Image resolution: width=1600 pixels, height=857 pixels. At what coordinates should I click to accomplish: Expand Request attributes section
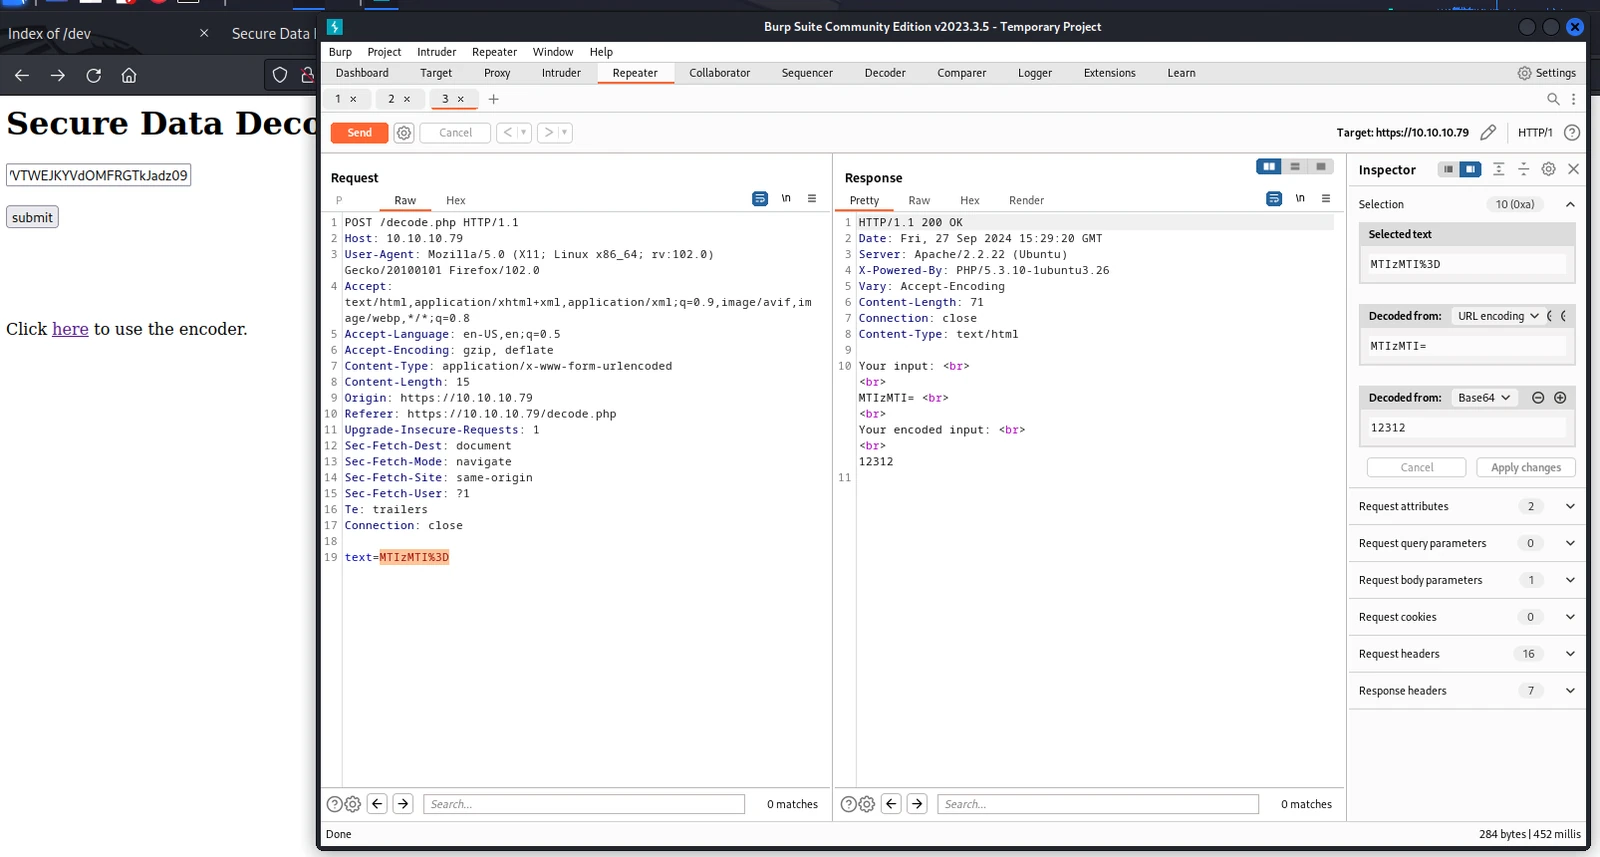(x=1570, y=506)
